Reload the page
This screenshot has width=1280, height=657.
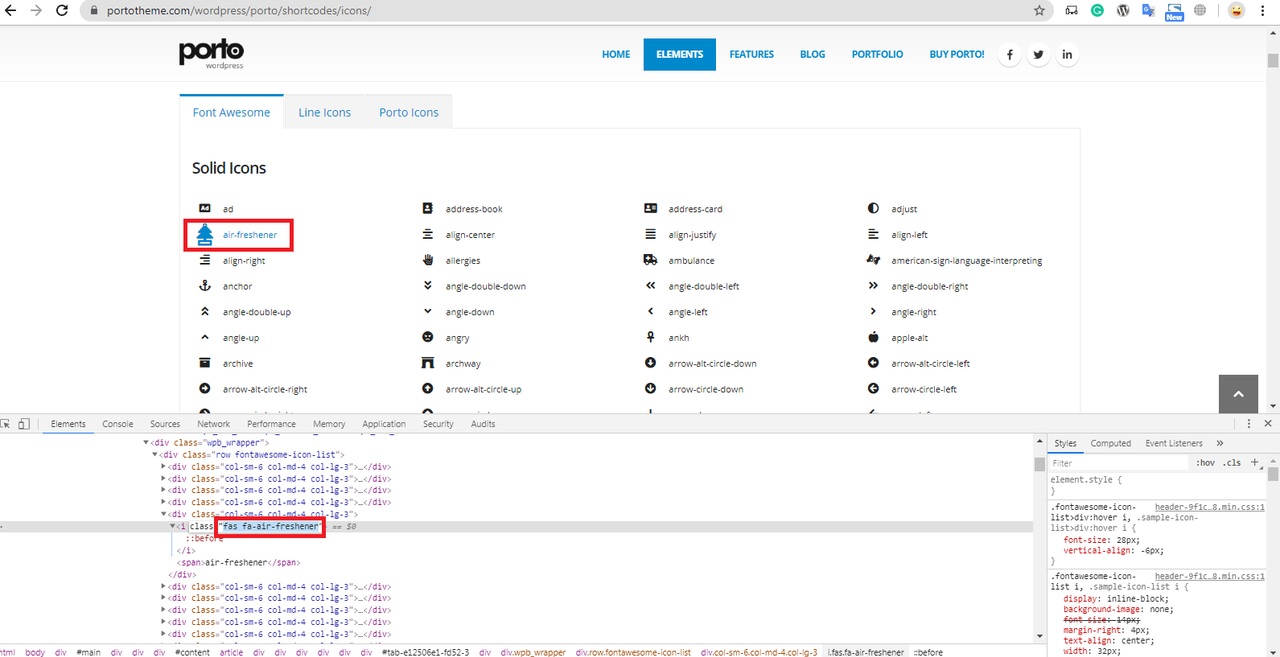tap(62, 10)
